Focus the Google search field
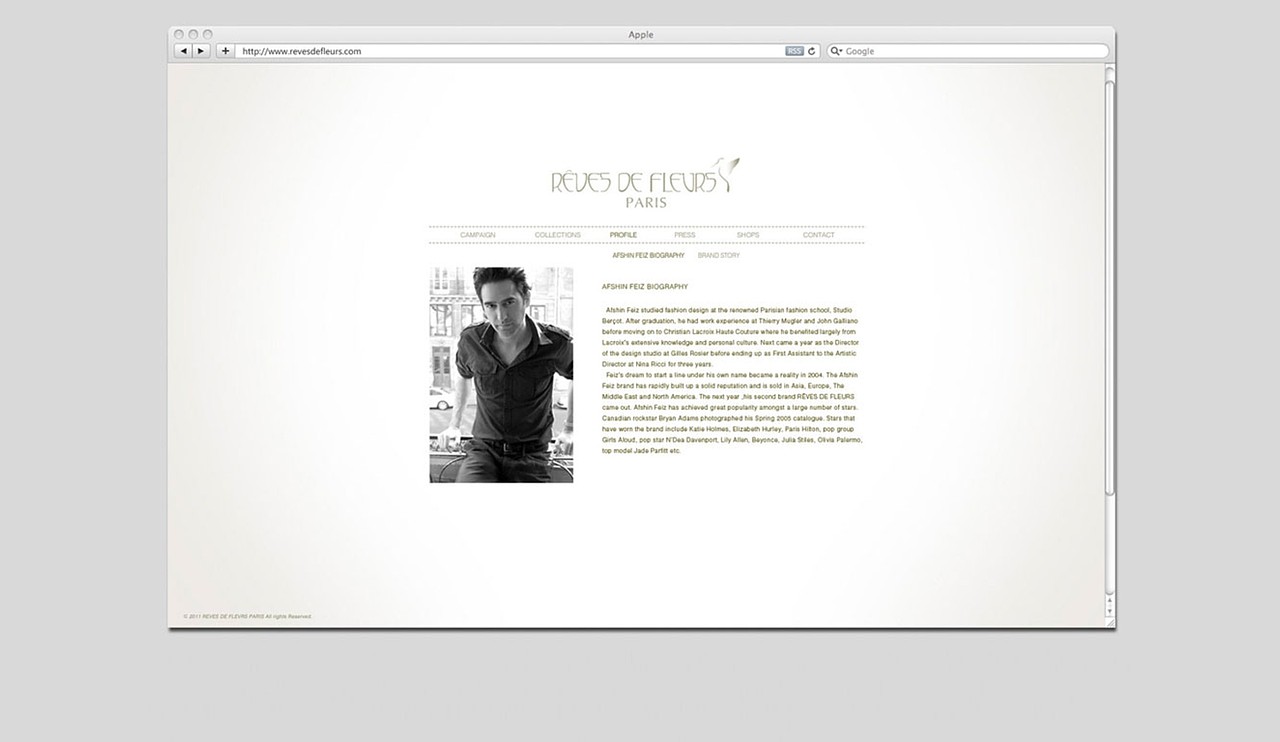Screen dimensions: 1280x742 [x=968, y=51]
